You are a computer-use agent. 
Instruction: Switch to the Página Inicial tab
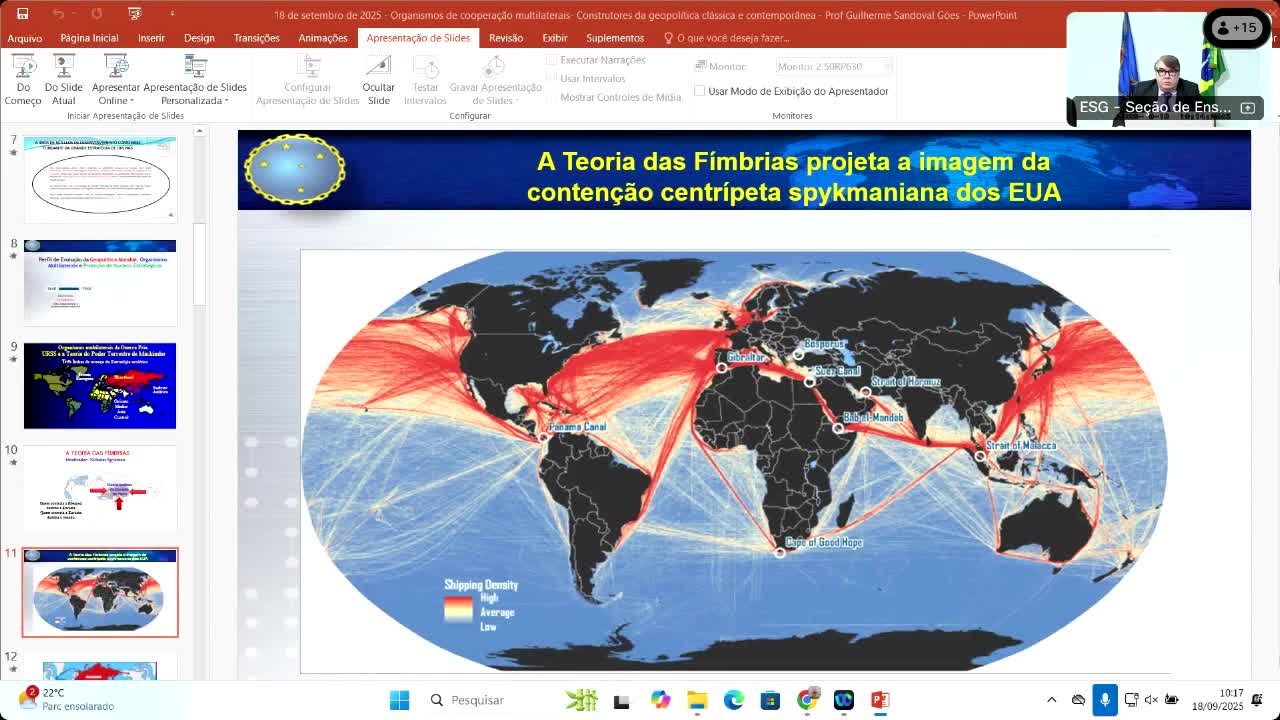pos(89,38)
